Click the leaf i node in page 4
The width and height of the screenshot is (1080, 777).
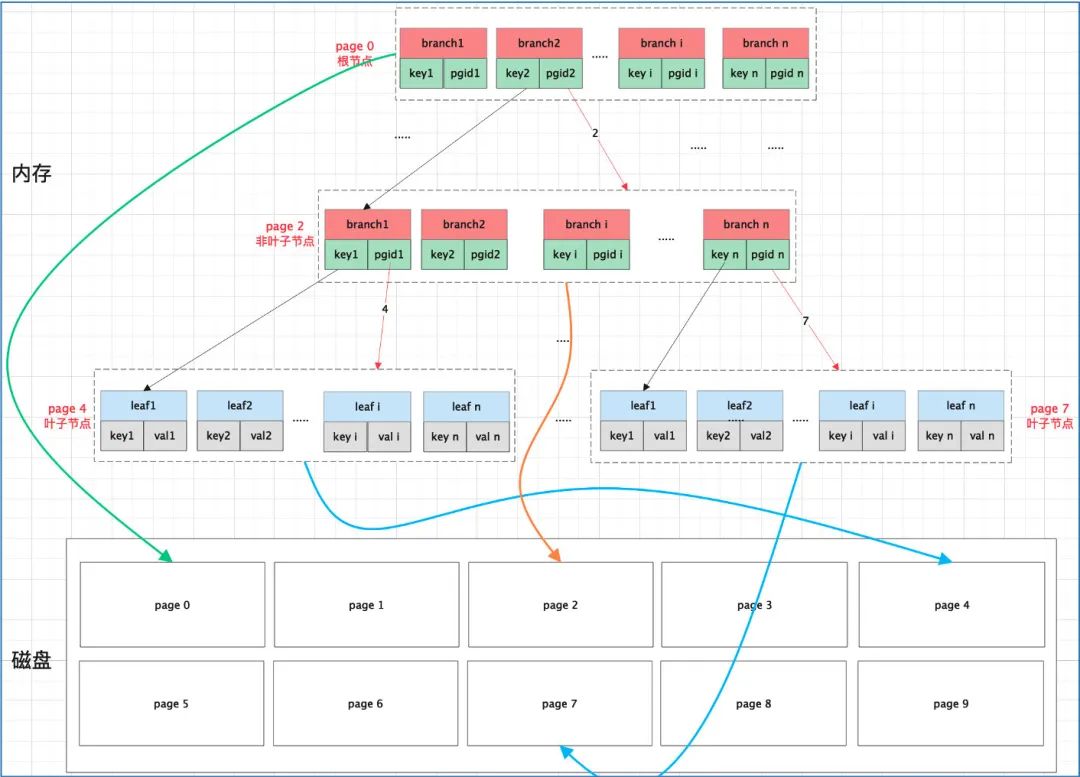[365, 405]
